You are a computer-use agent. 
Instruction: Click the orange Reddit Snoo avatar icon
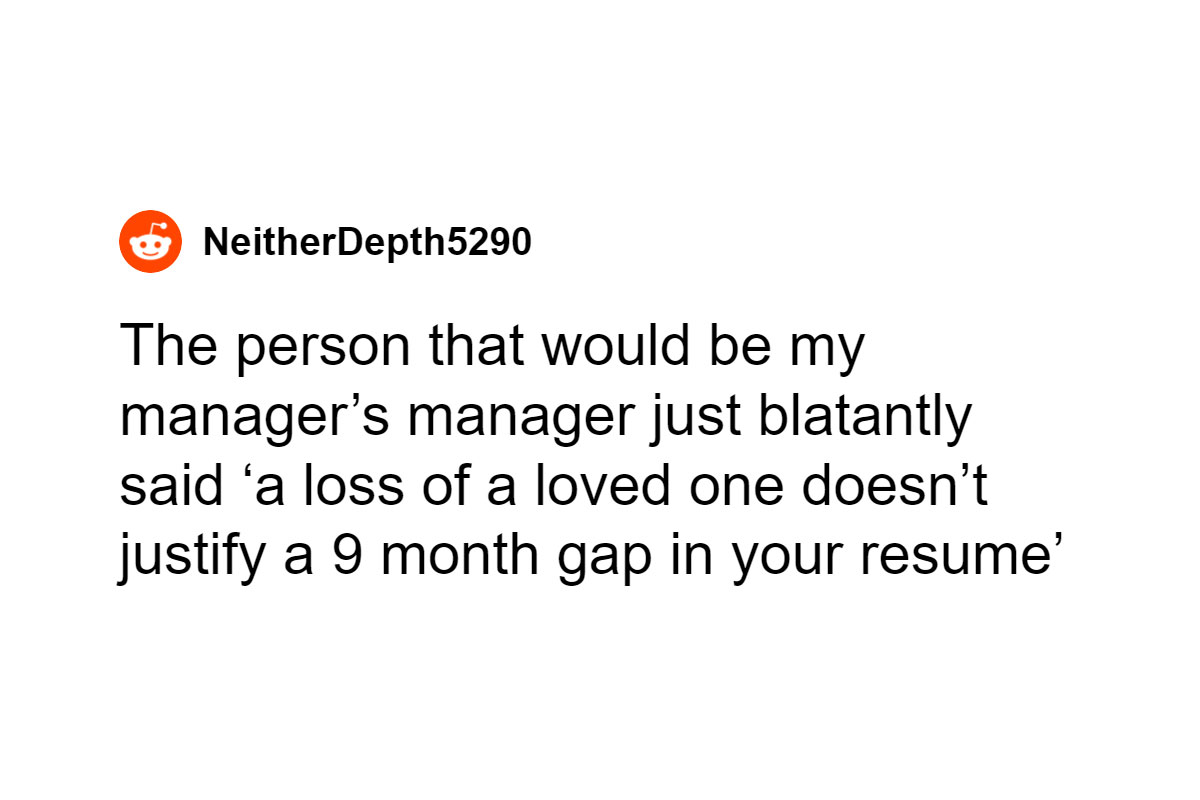coord(150,242)
